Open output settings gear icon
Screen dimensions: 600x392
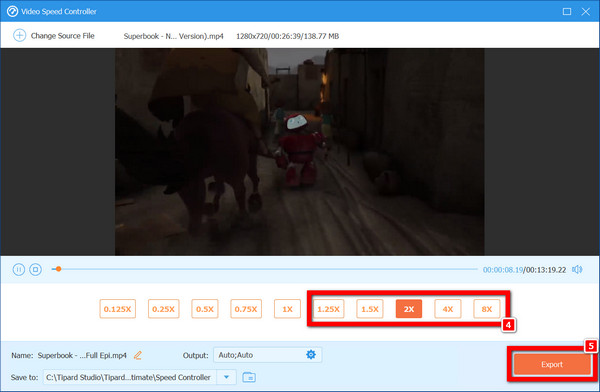311,355
